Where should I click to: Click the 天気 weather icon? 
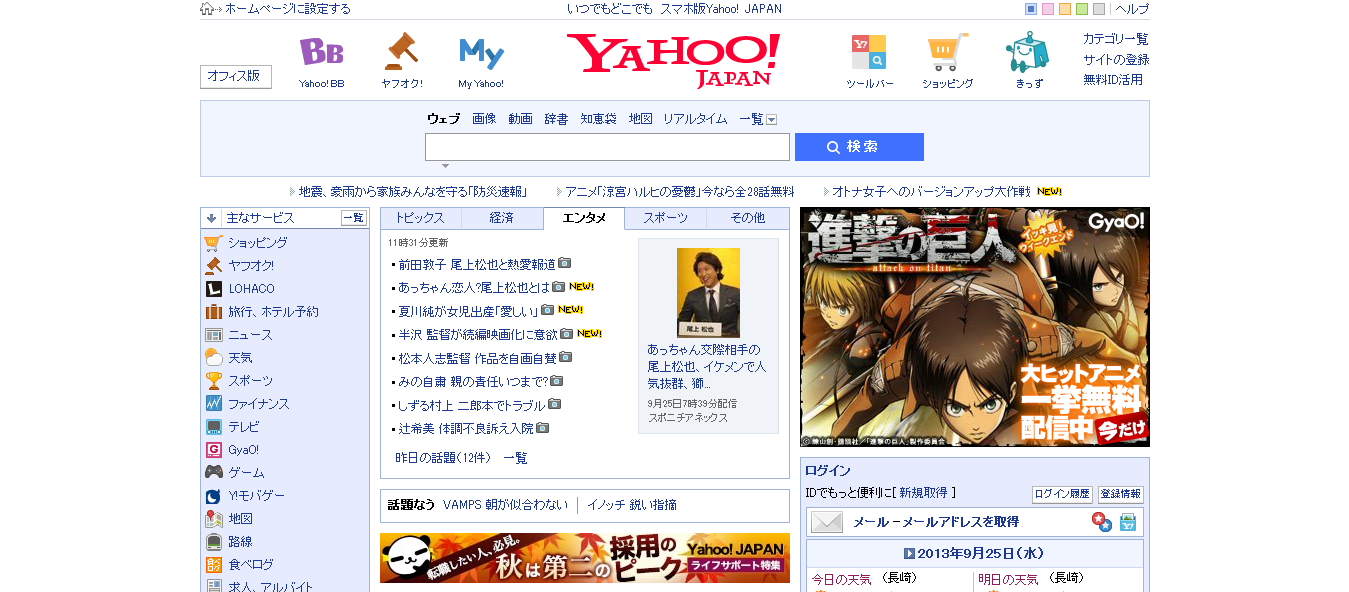pyautogui.click(x=213, y=358)
